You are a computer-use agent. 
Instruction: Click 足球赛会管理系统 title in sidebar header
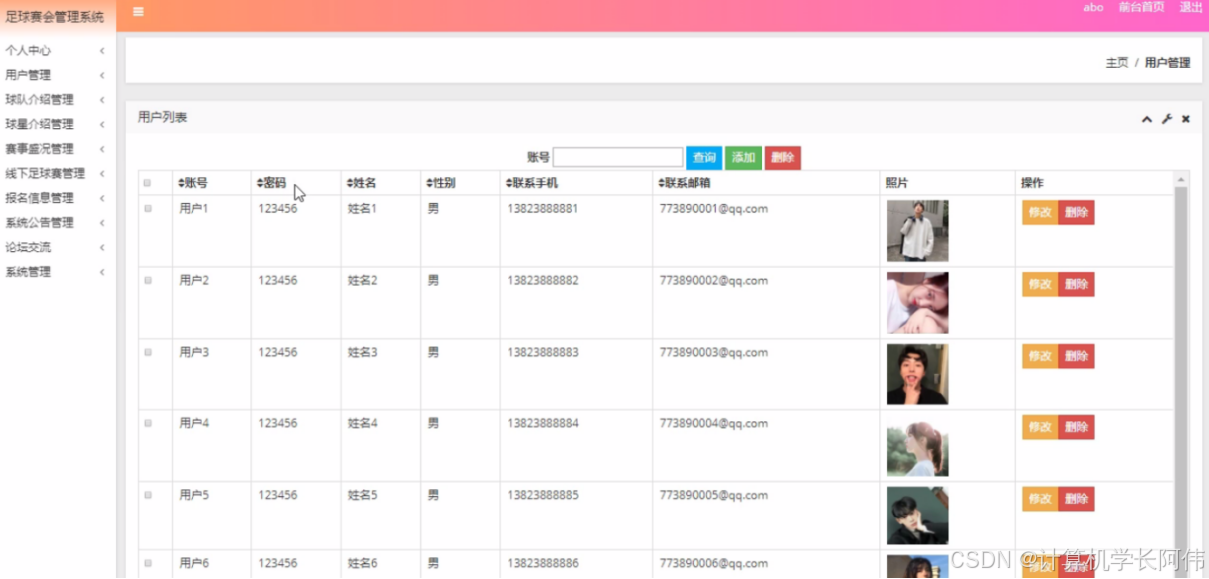coord(54,17)
